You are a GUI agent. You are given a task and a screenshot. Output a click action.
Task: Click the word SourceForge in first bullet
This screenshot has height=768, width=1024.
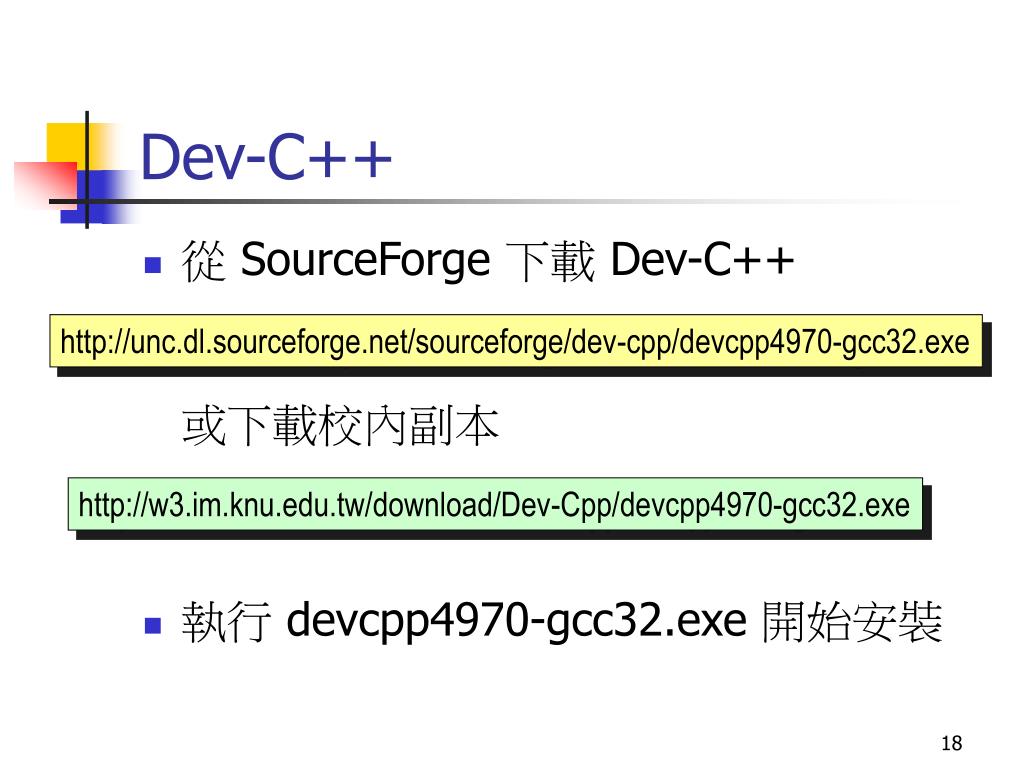[x=365, y=261]
